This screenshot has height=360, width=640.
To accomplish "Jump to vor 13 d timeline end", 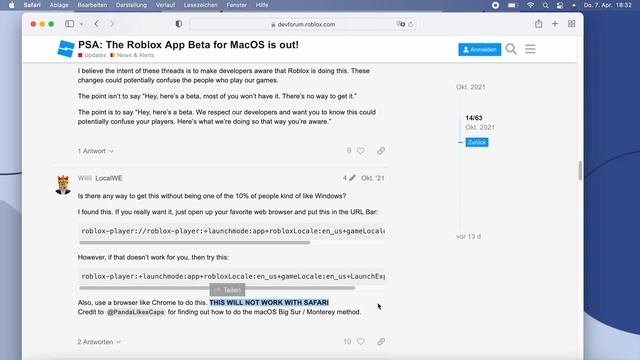I will pyautogui.click(x=468, y=237).
